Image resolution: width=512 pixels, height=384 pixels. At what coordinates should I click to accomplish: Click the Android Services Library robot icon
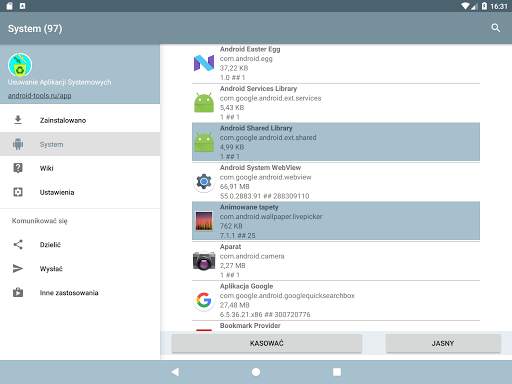204,103
